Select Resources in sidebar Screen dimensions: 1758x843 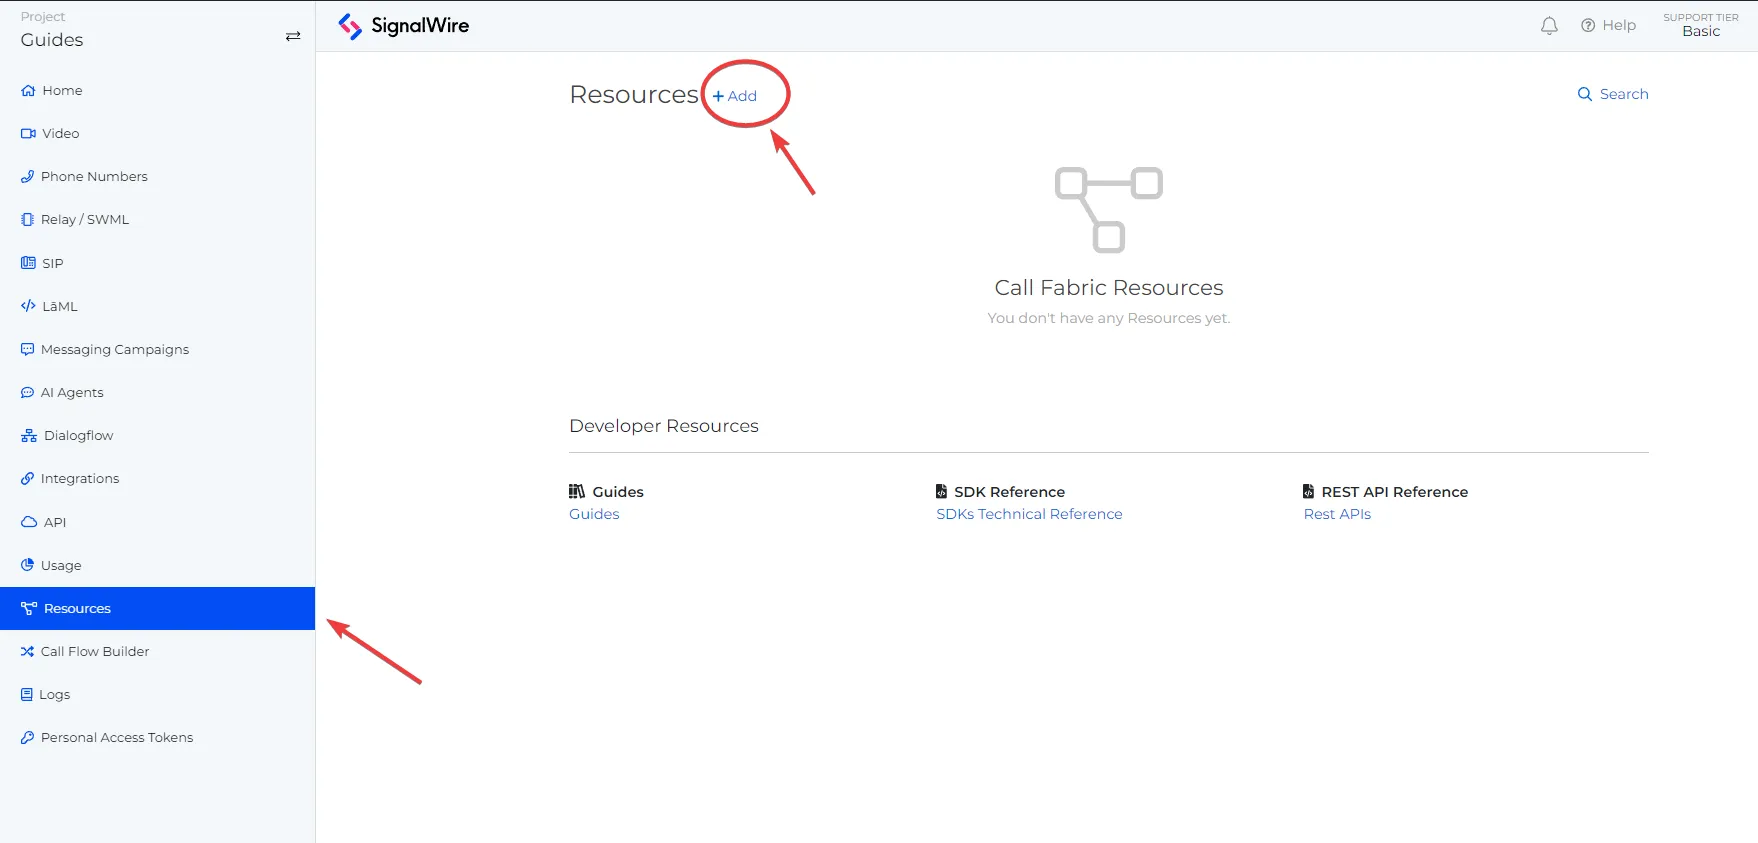click(x=157, y=608)
